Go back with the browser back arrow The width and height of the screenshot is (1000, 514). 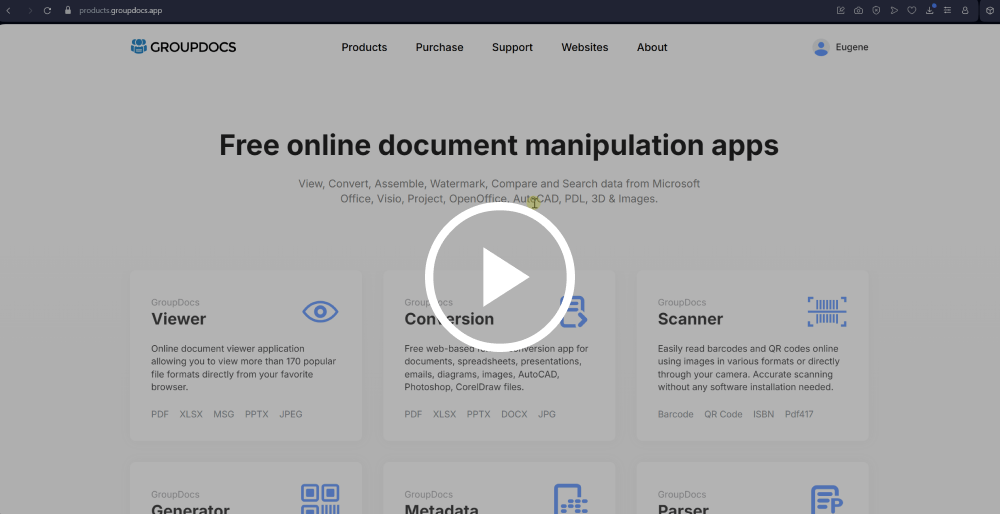point(8,11)
